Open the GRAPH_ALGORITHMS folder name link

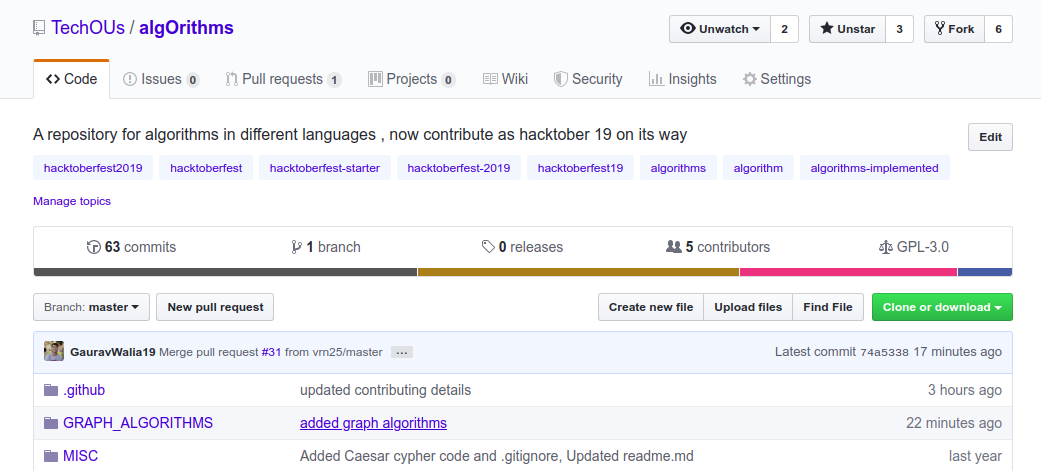(138, 423)
